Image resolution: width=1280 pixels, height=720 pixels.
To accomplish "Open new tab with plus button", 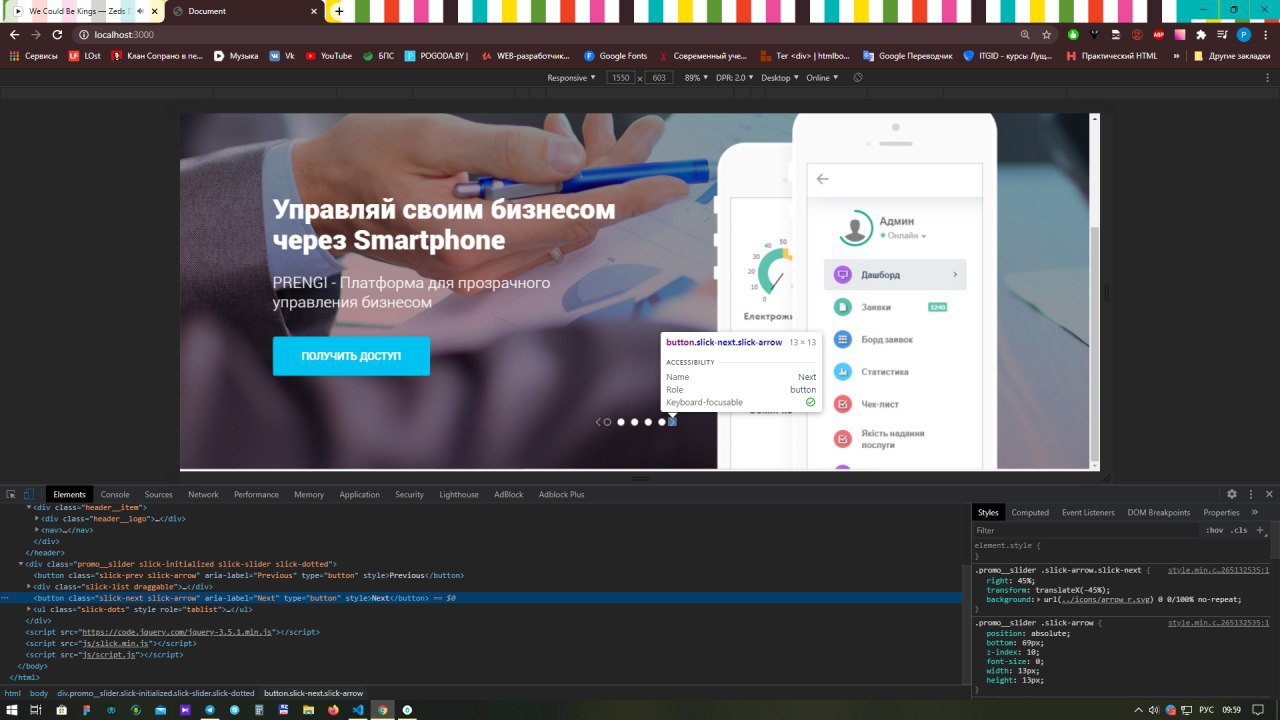I will pyautogui.click(x=339, y=11).
